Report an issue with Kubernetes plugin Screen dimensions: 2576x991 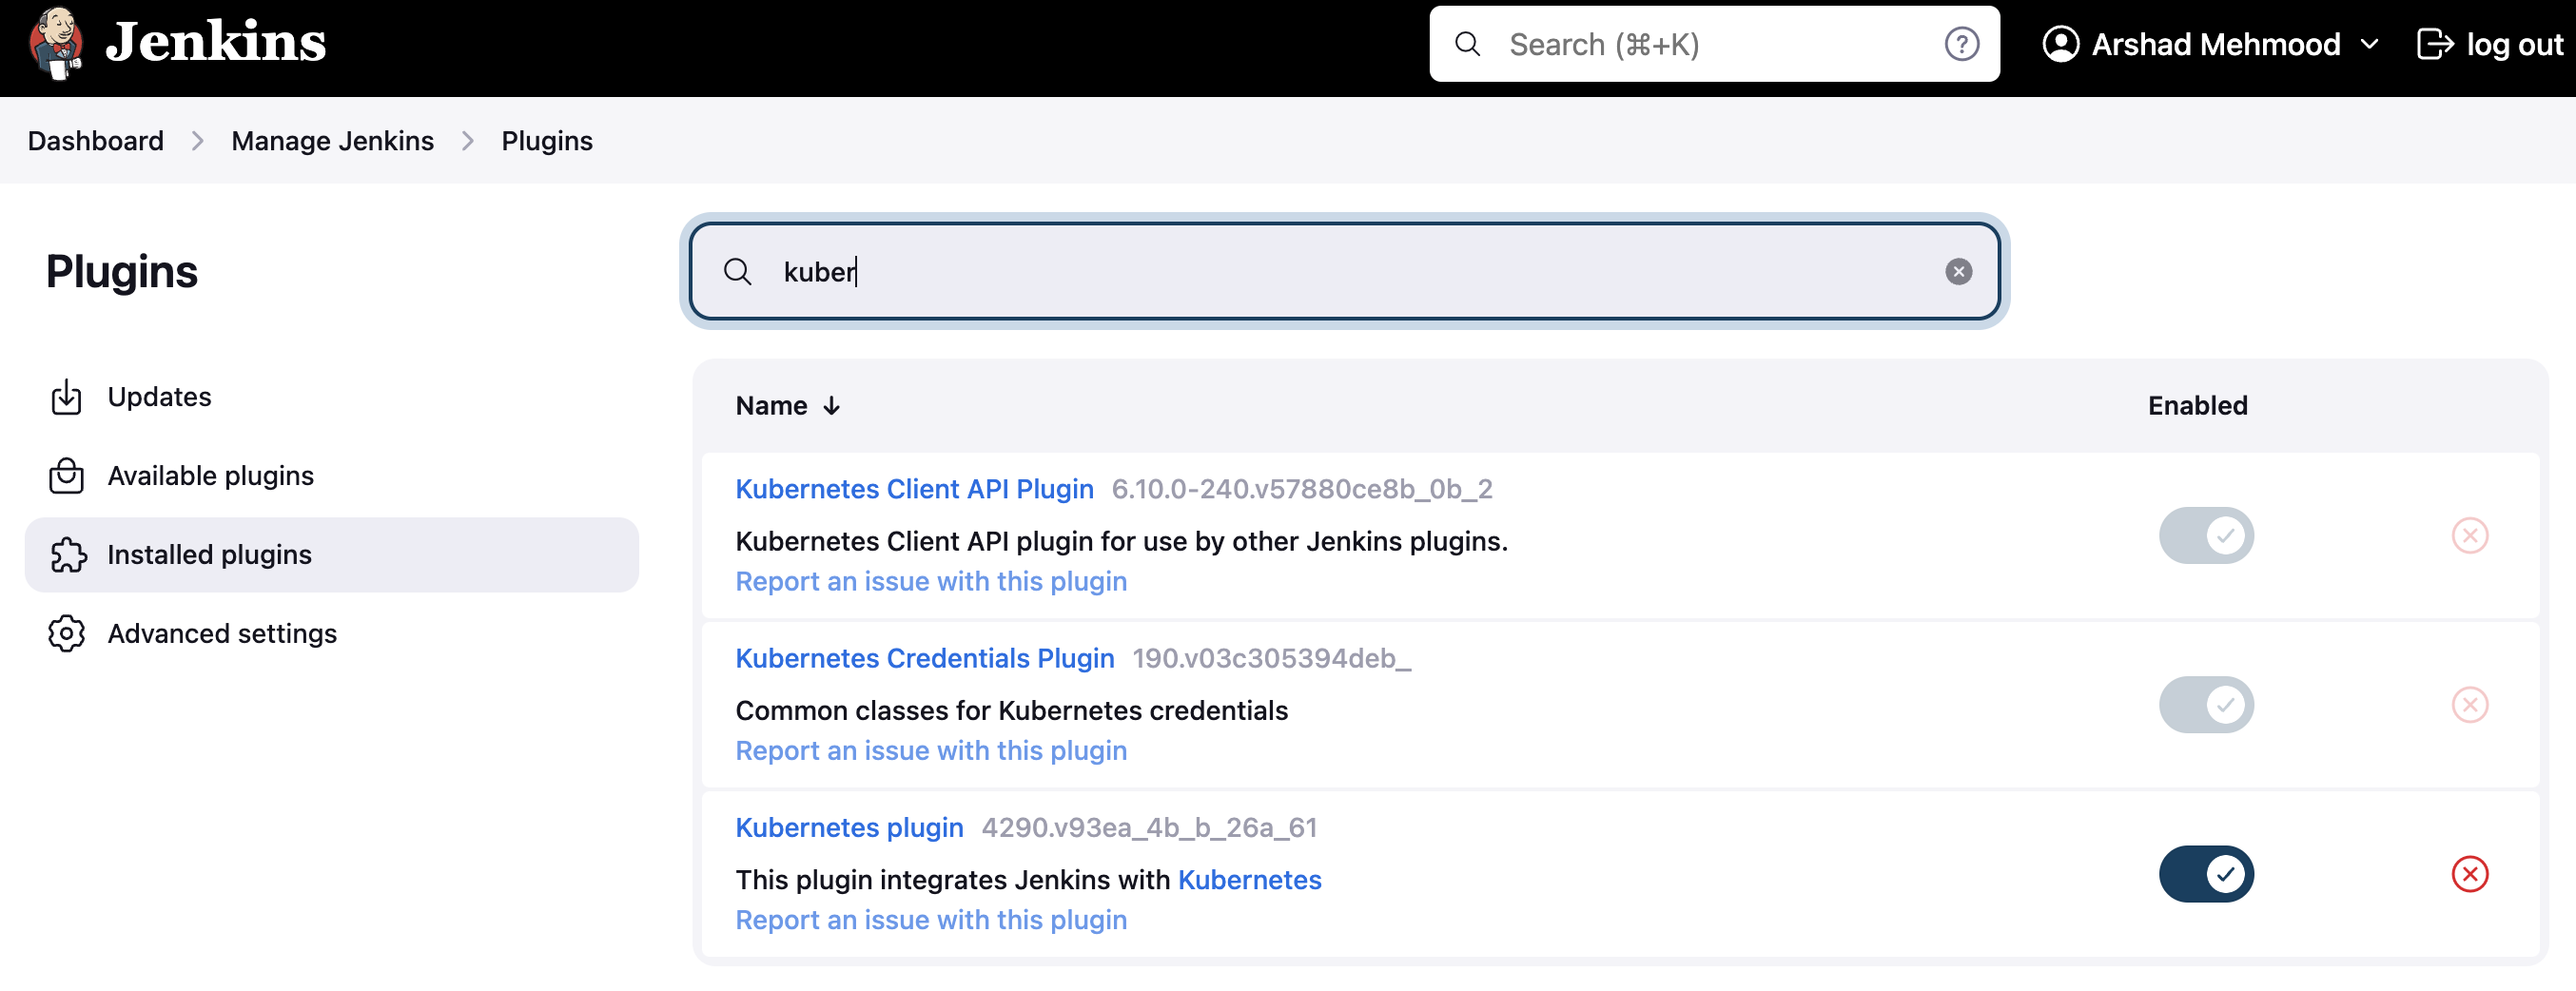point(930,920)
